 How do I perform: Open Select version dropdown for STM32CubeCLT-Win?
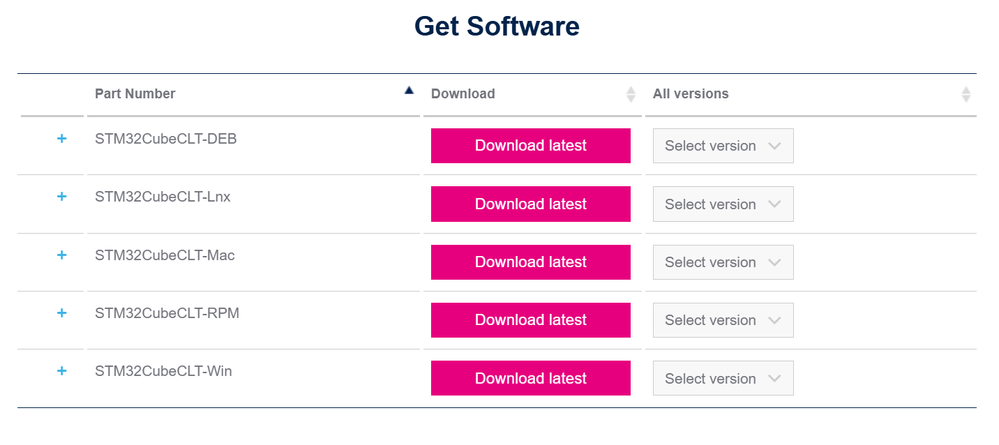(723, 378)
